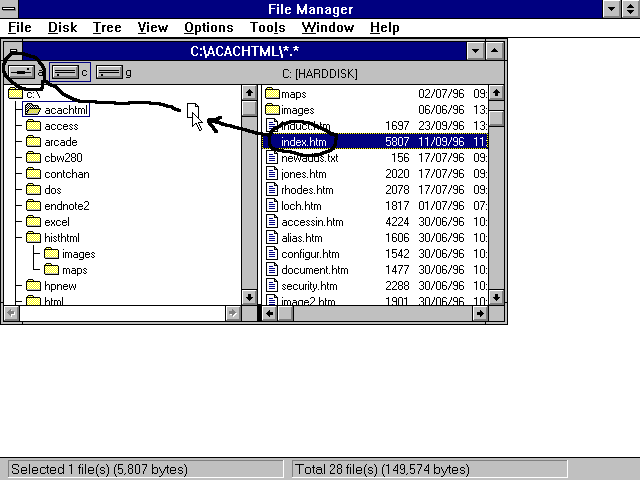640x480 pixels.
Task: Select floppy drive a icon
Action: pos(21,72)
